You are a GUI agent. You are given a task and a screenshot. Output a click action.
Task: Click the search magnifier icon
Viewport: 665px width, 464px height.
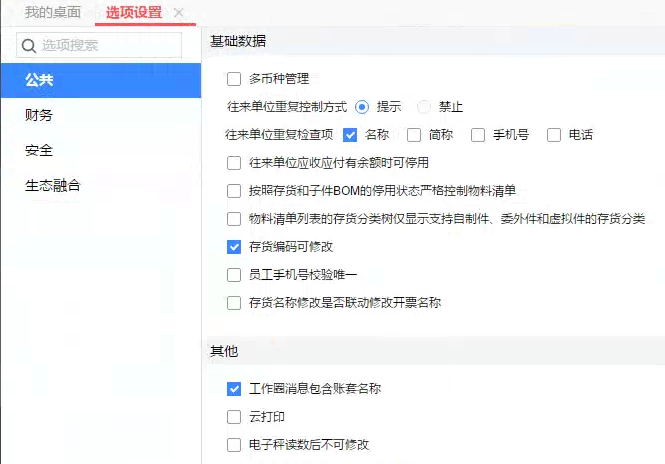(x=28, y=45)
